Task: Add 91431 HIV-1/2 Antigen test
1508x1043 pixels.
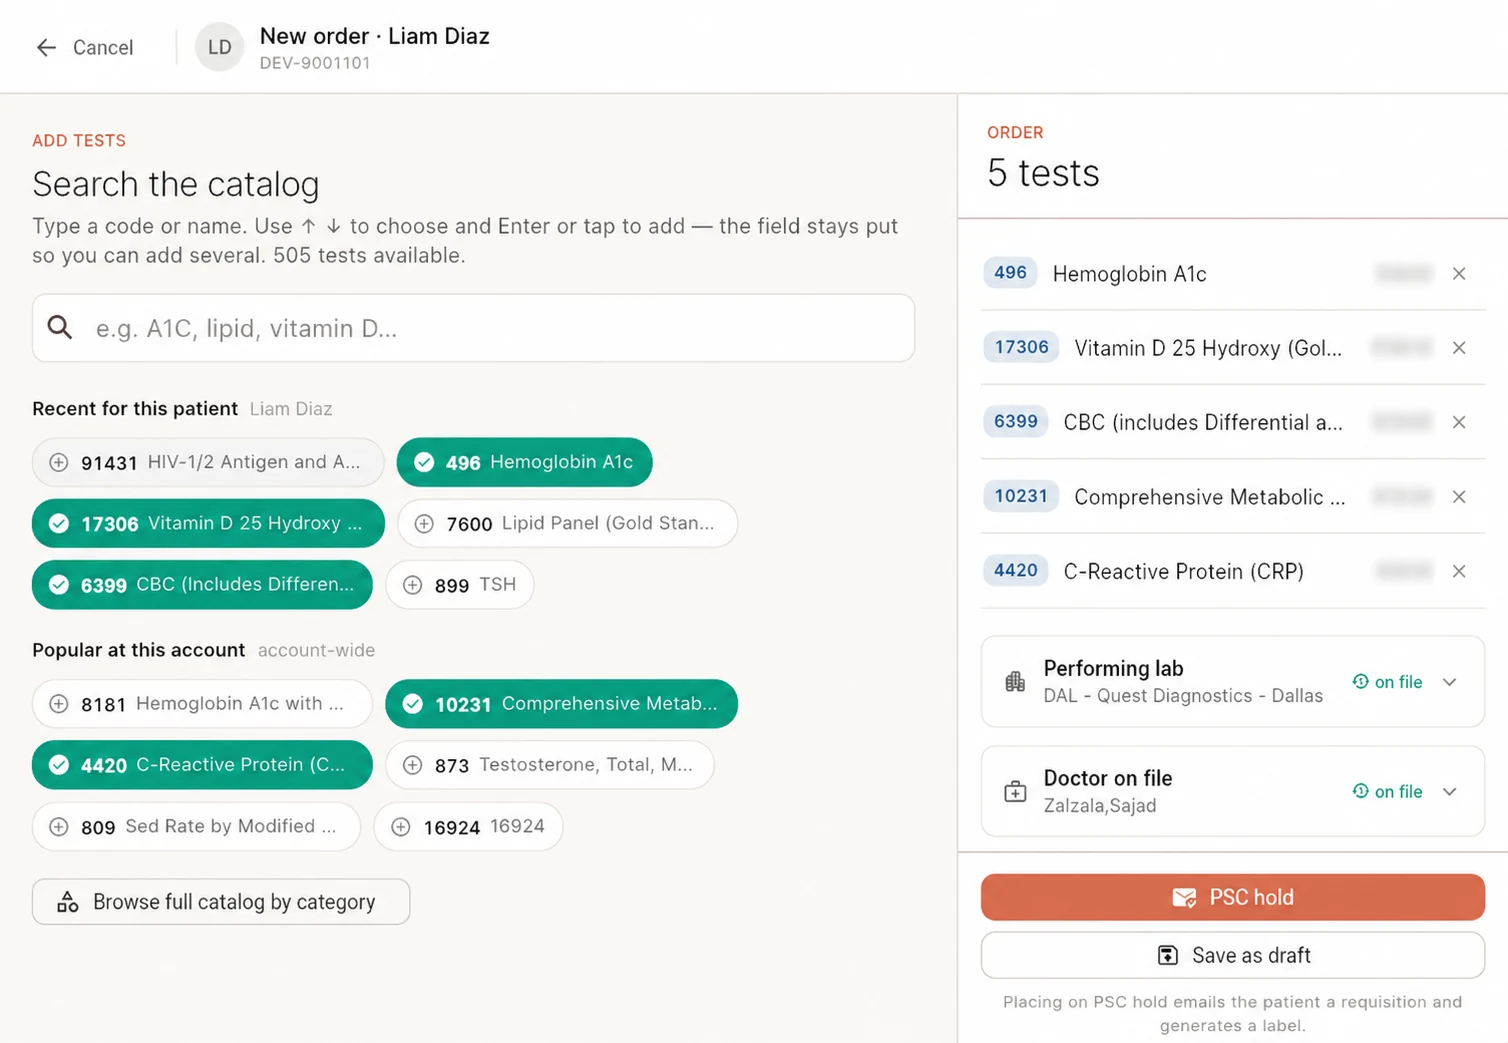Action: (208, 462)
